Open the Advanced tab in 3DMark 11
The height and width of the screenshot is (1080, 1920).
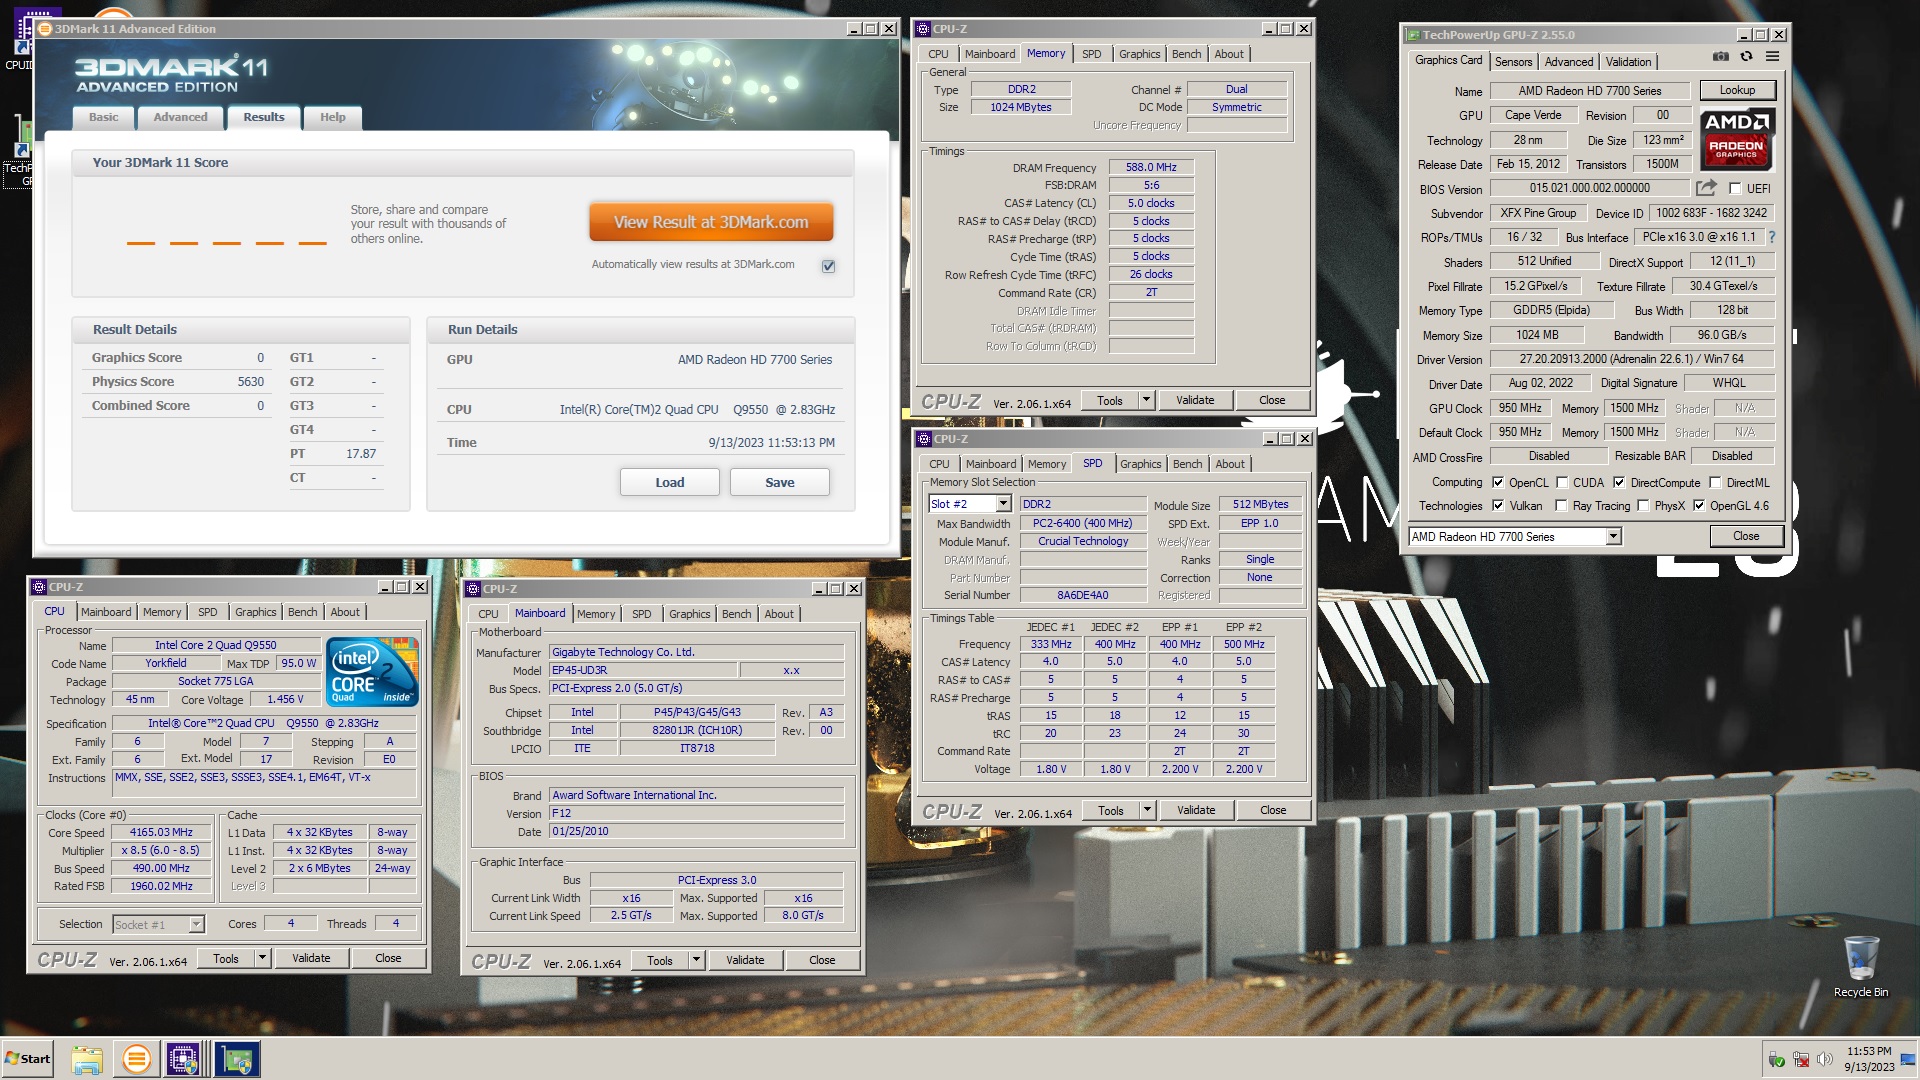(180, 117)
